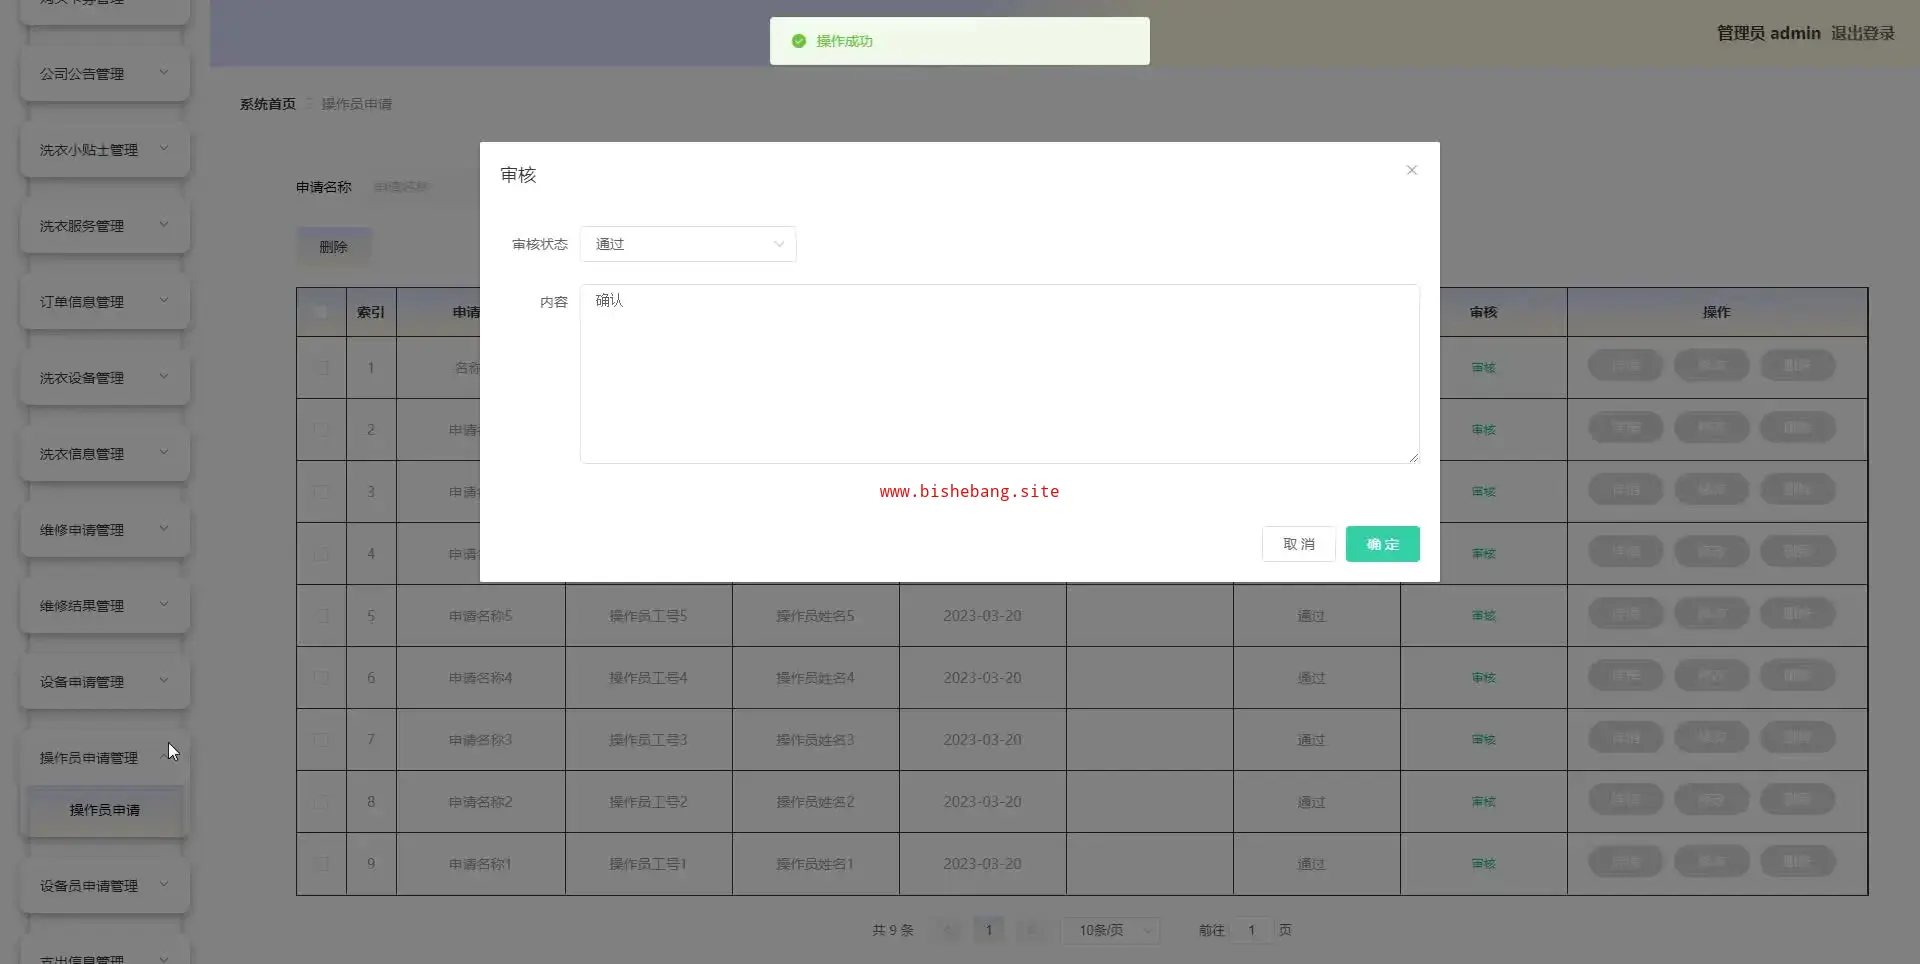The image size is (1920, 964).
Task: Focus the 申请名称 search field
Action: tap(420, 187)
